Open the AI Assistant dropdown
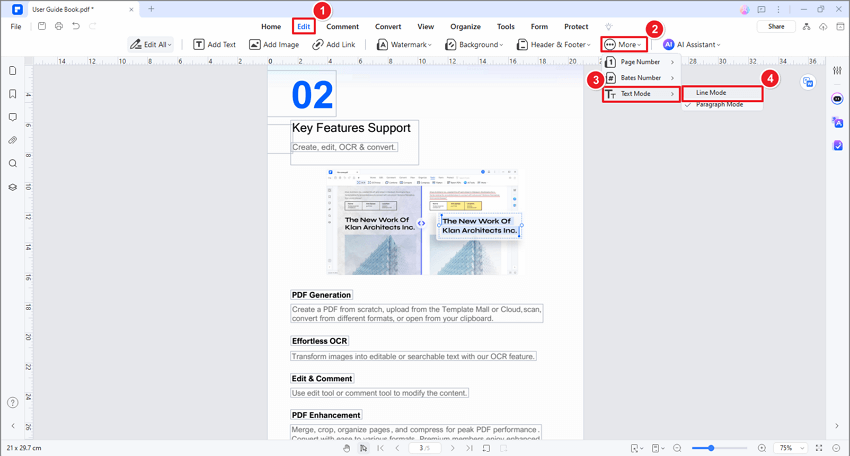 tap(692, 44)
